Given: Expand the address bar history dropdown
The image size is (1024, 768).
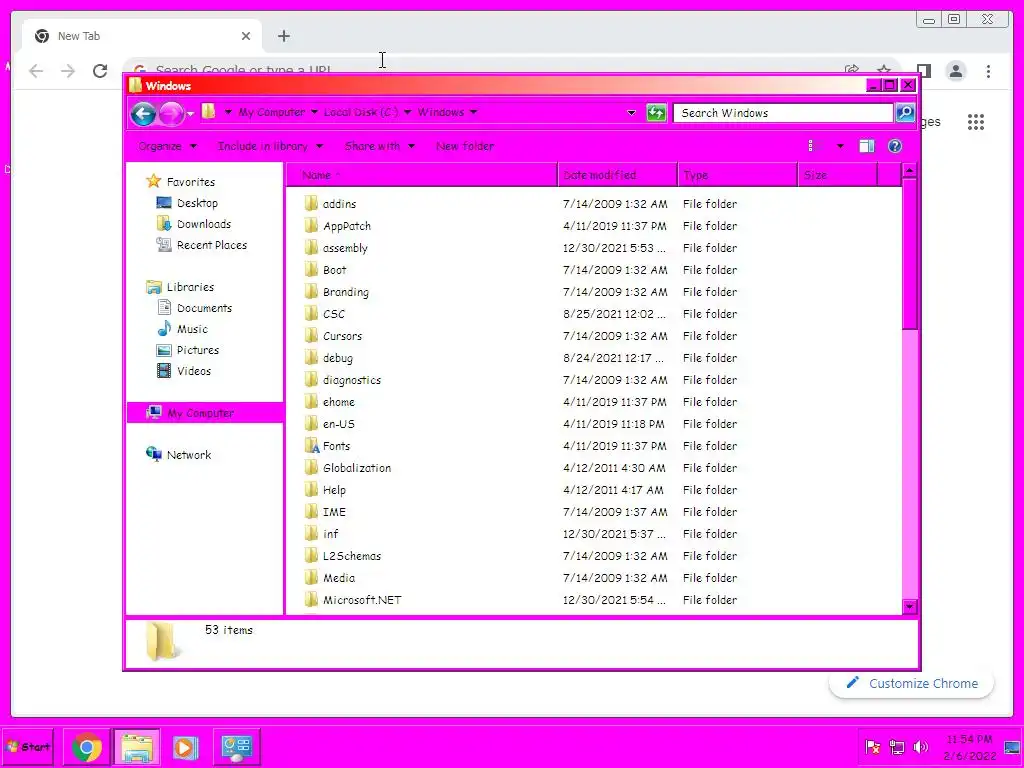Looking at the screenshot, I should click(631, 112).
